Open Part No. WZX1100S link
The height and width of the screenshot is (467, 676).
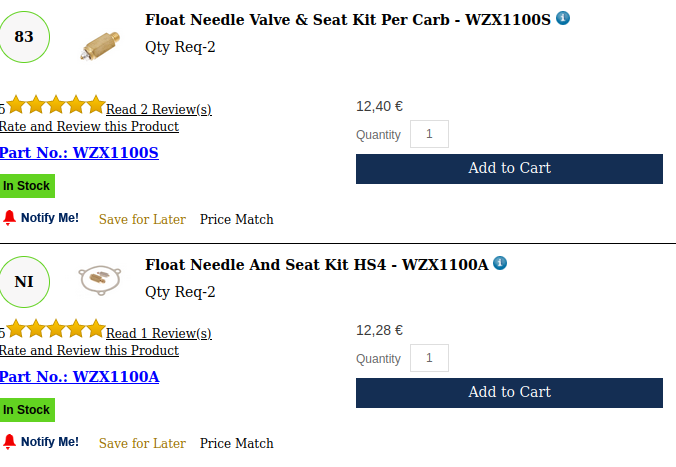[x=79, y=153]
